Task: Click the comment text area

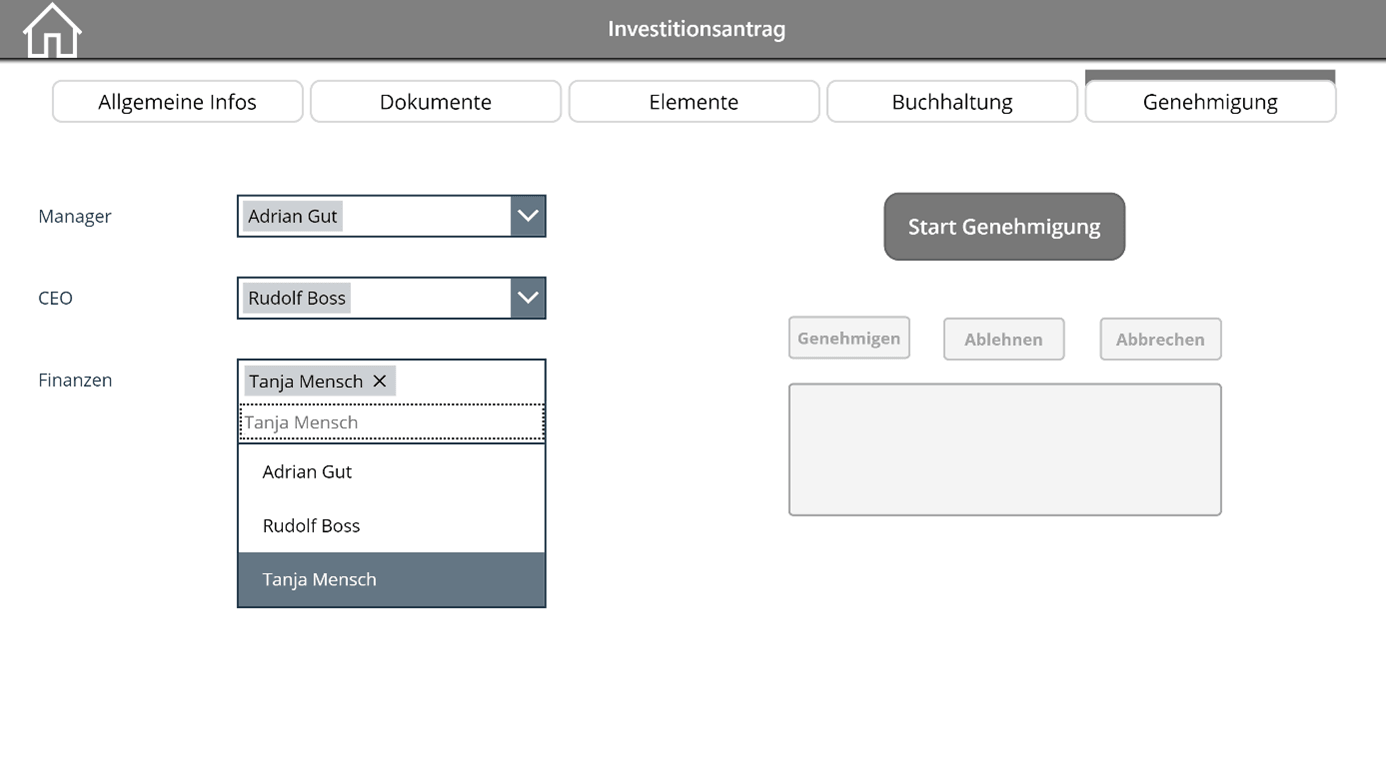Action: (1005, 450)
